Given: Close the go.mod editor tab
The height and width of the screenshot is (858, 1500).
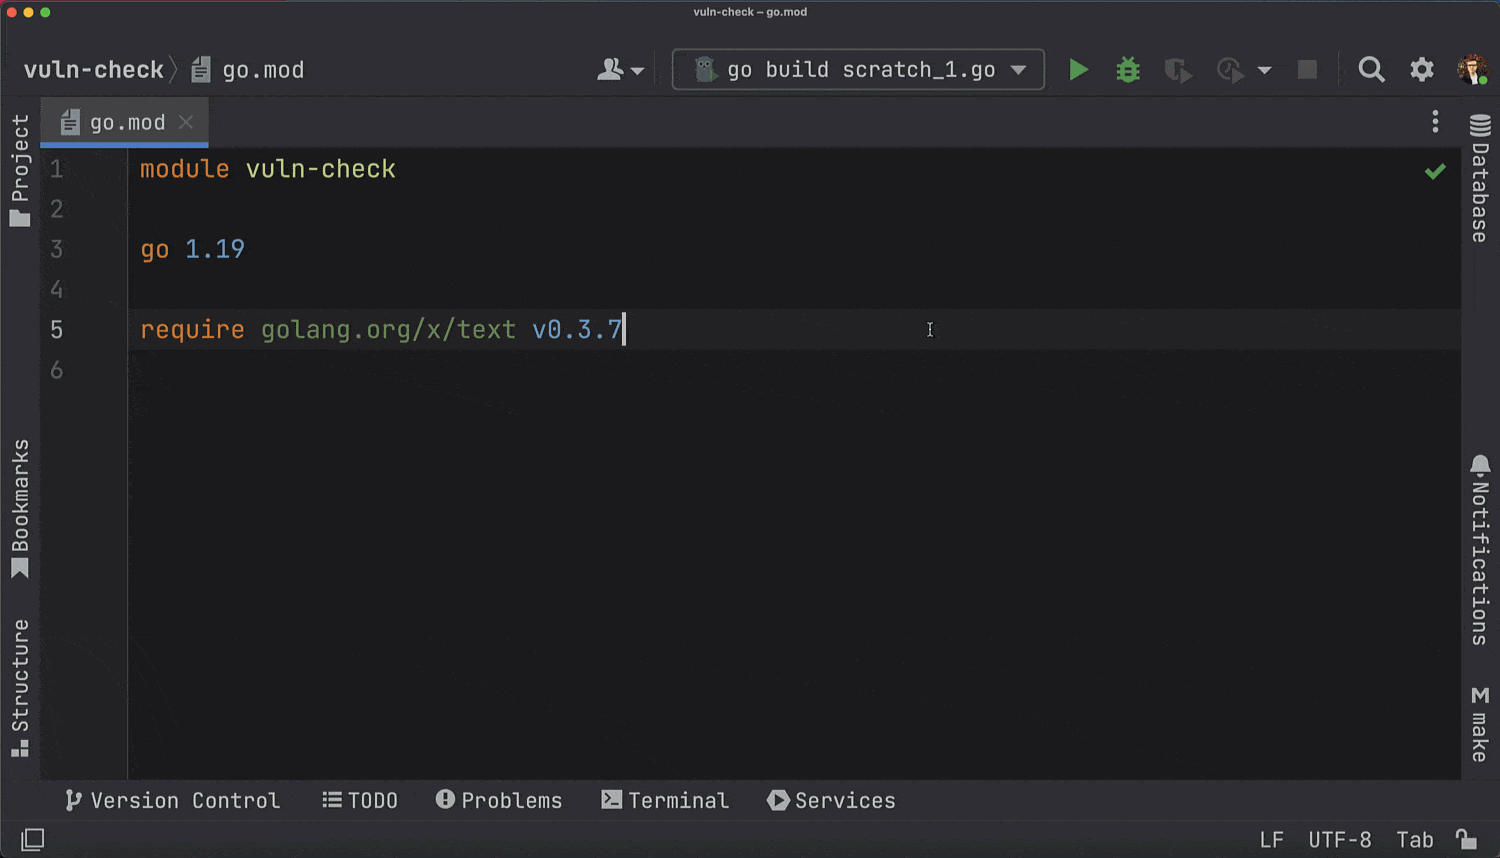Looking at the screenshot, I should click(x=186, y=122).
